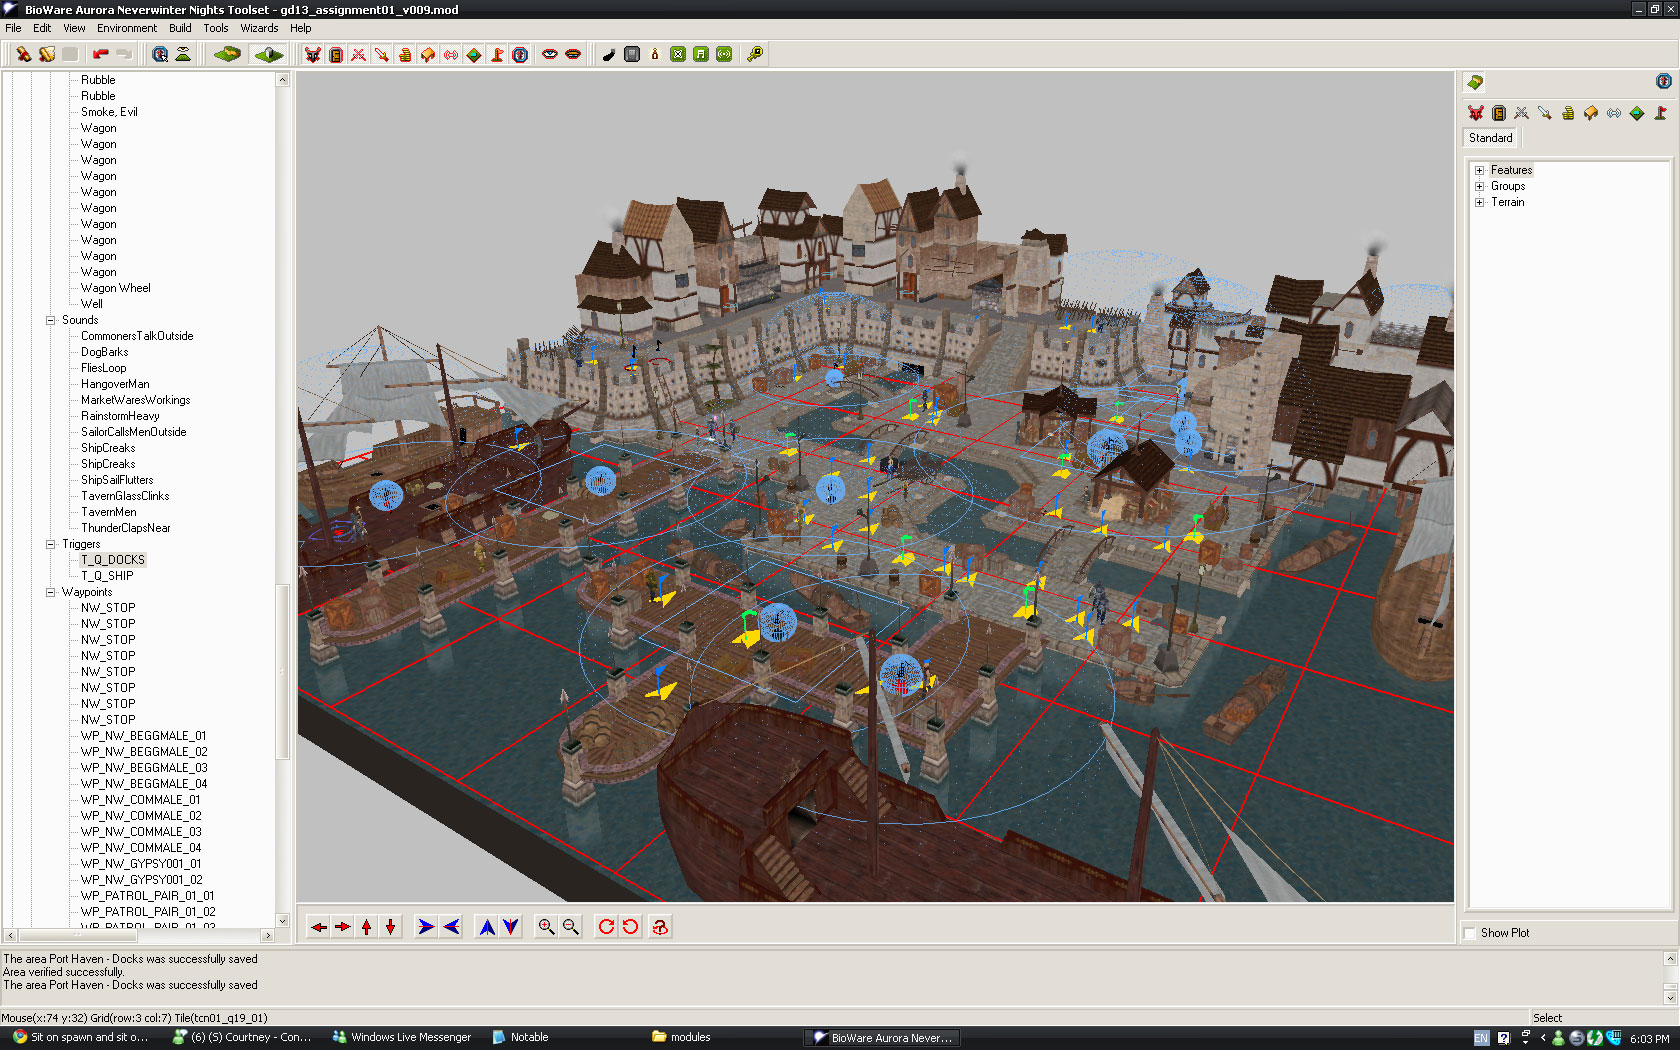The height and width of the screenshot is (1050, 1680).
Task: Zoom out the area view
Action: 571,927
